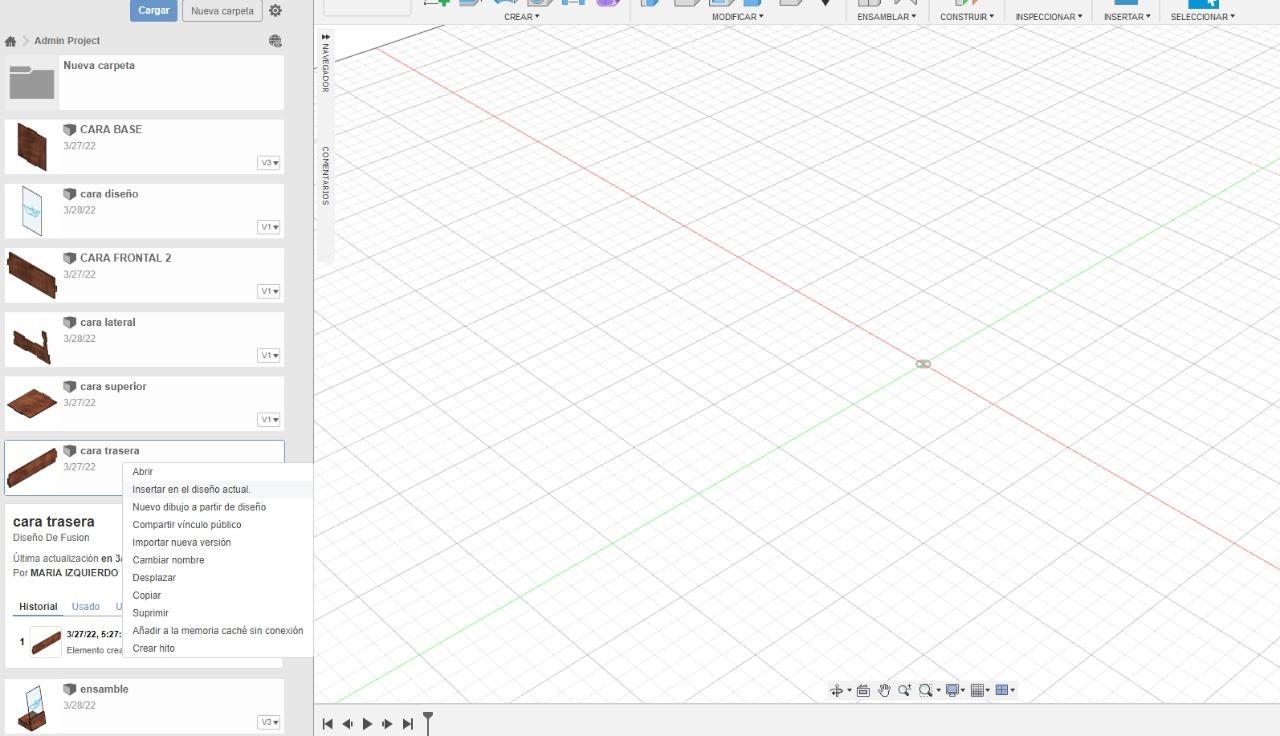Select the ensamble design thumbnail

(x=32, y=707)
